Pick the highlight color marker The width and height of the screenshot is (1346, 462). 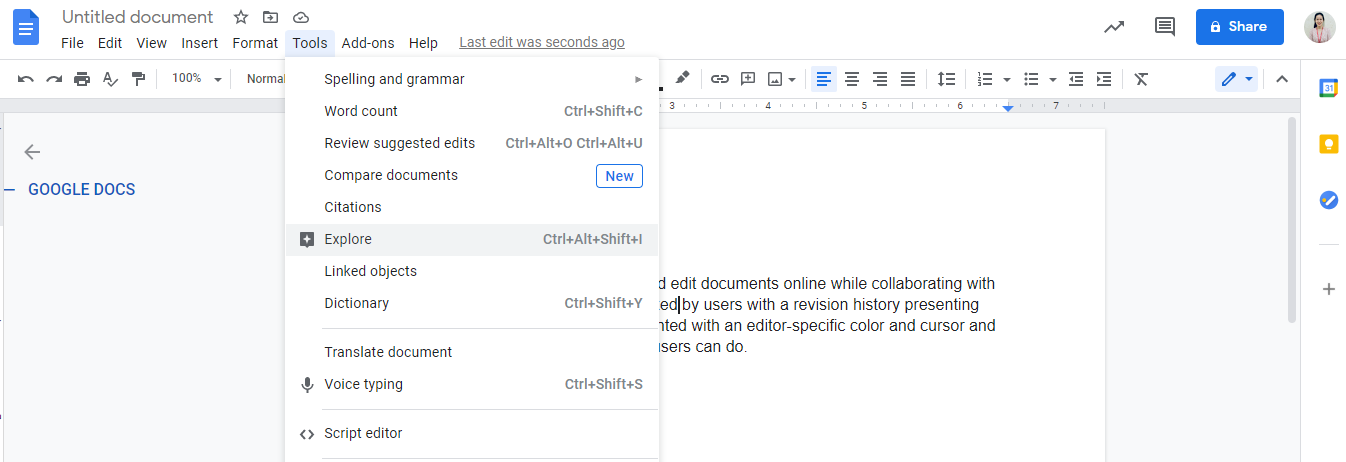(683, 77)
